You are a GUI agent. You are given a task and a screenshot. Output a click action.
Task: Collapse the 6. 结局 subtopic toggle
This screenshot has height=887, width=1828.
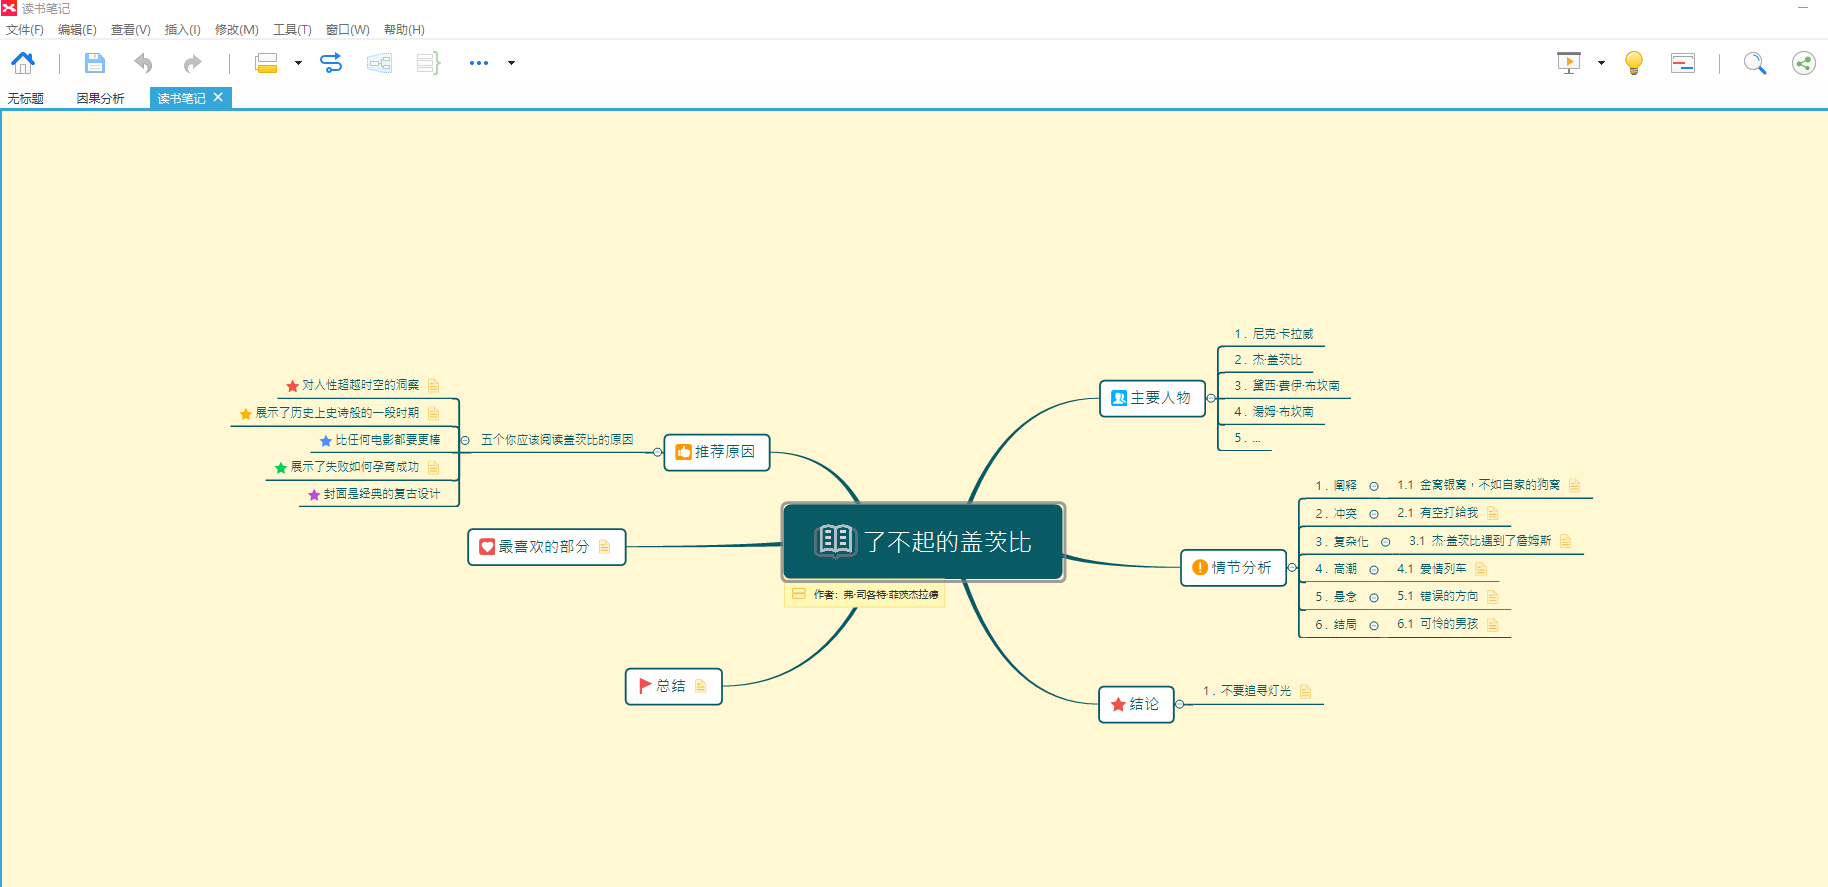click(x=1374, y=625)
